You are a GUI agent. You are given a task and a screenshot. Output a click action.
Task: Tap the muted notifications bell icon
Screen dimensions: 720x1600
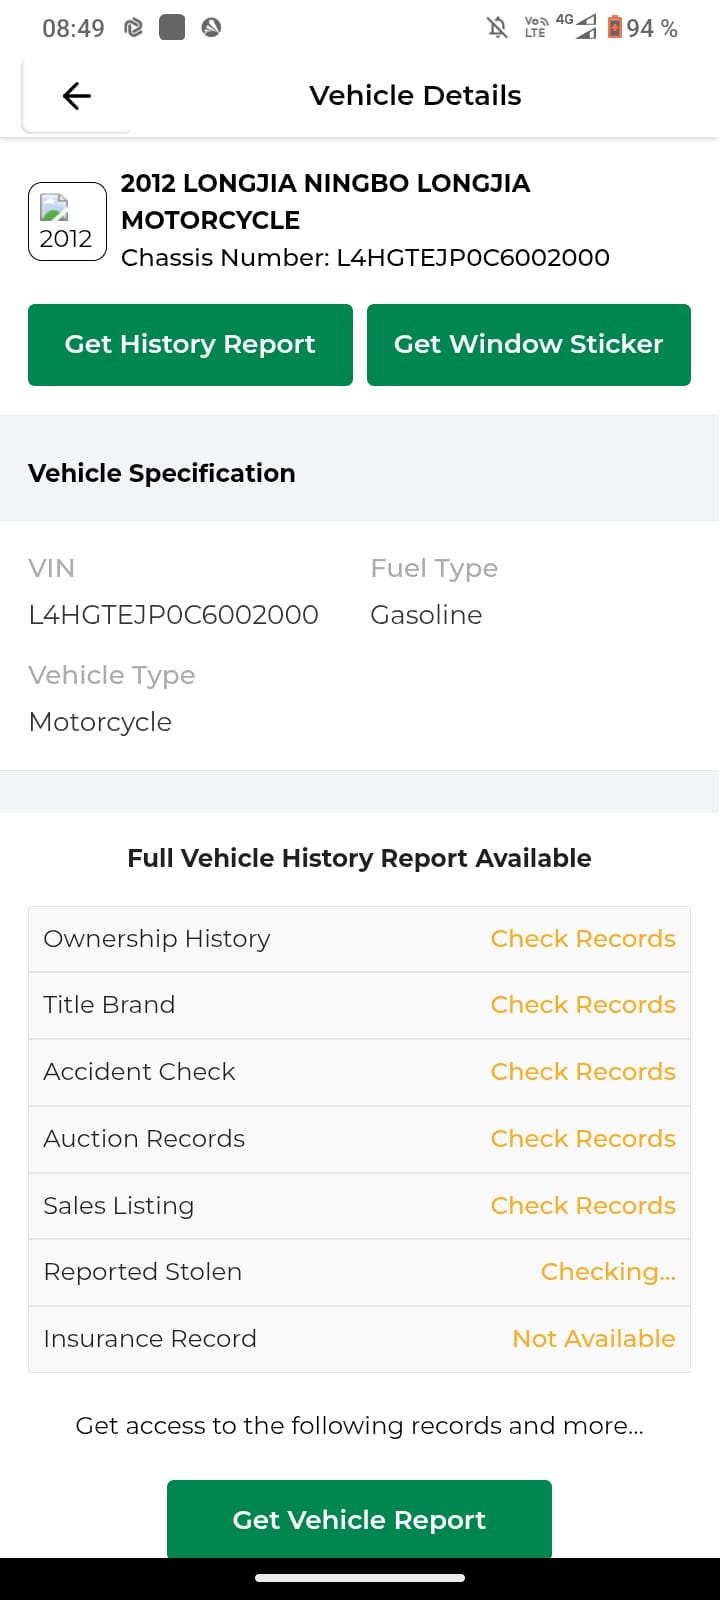(x=497, y=28)
